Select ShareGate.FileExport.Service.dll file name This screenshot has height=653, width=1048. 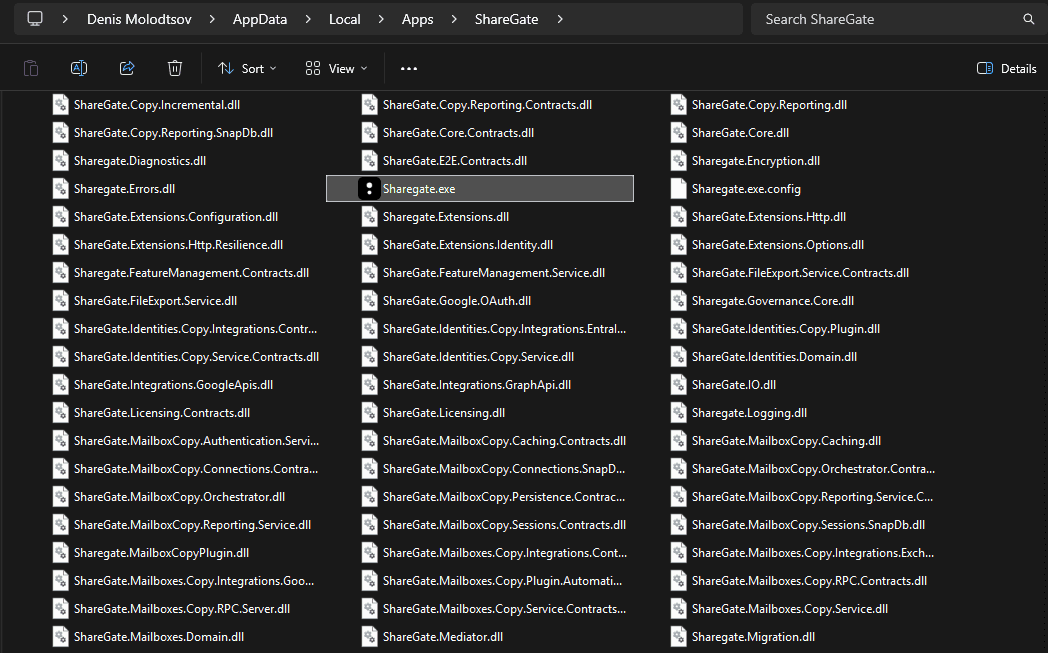155,301
